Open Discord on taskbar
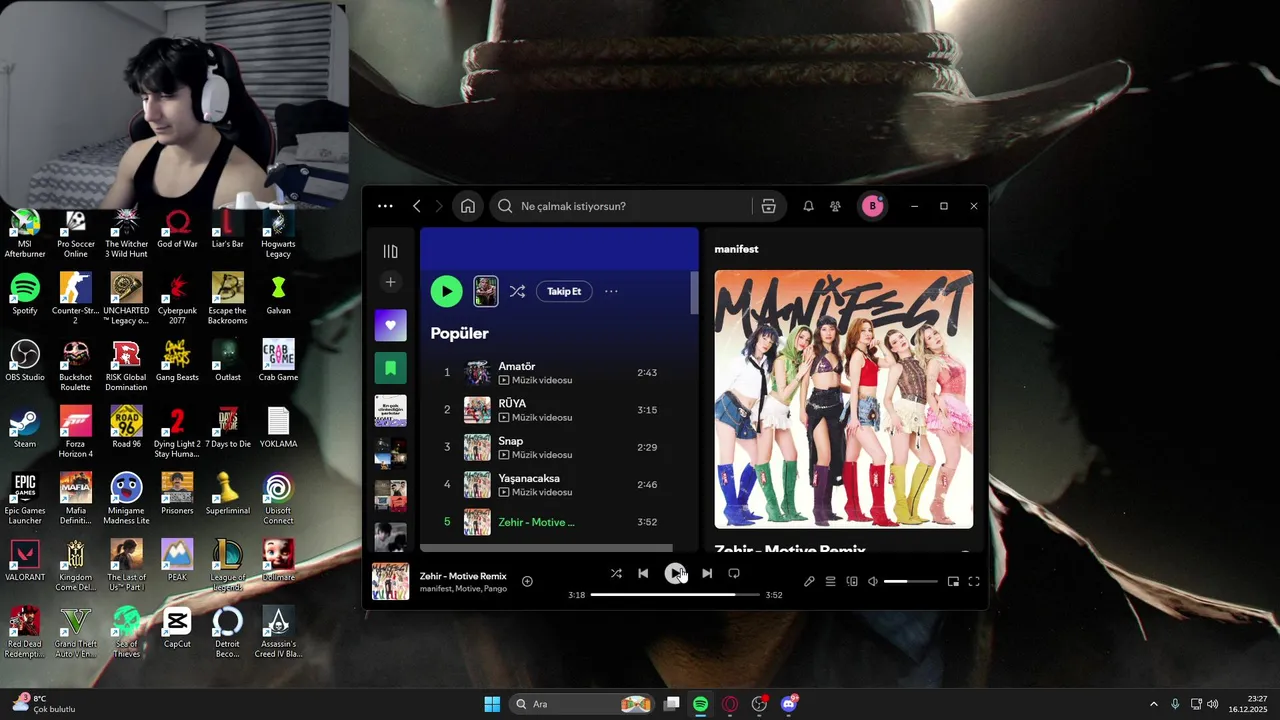 point(789,704)
